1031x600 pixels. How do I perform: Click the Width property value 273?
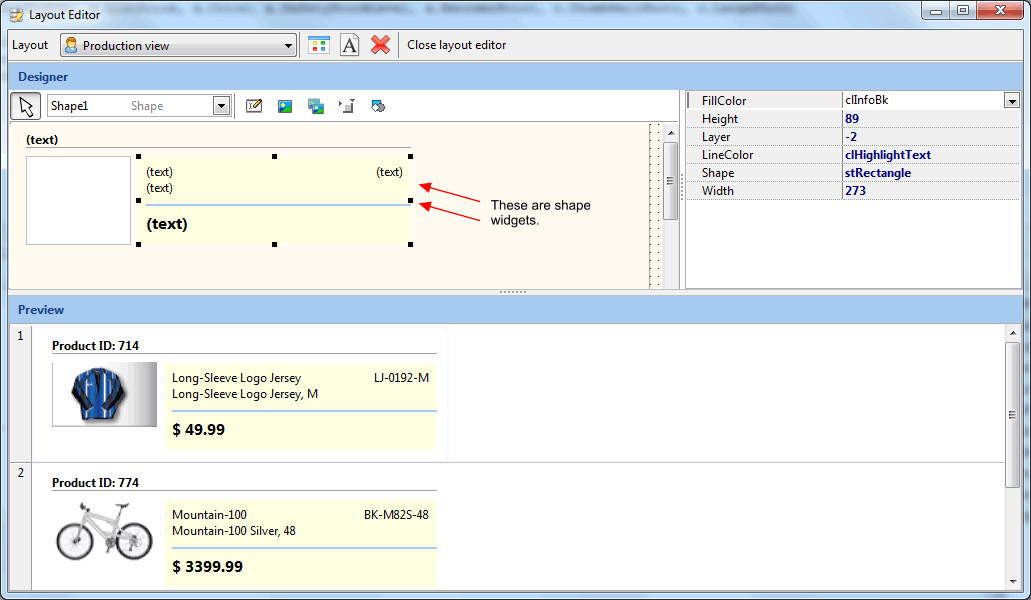tap(855, 191)
